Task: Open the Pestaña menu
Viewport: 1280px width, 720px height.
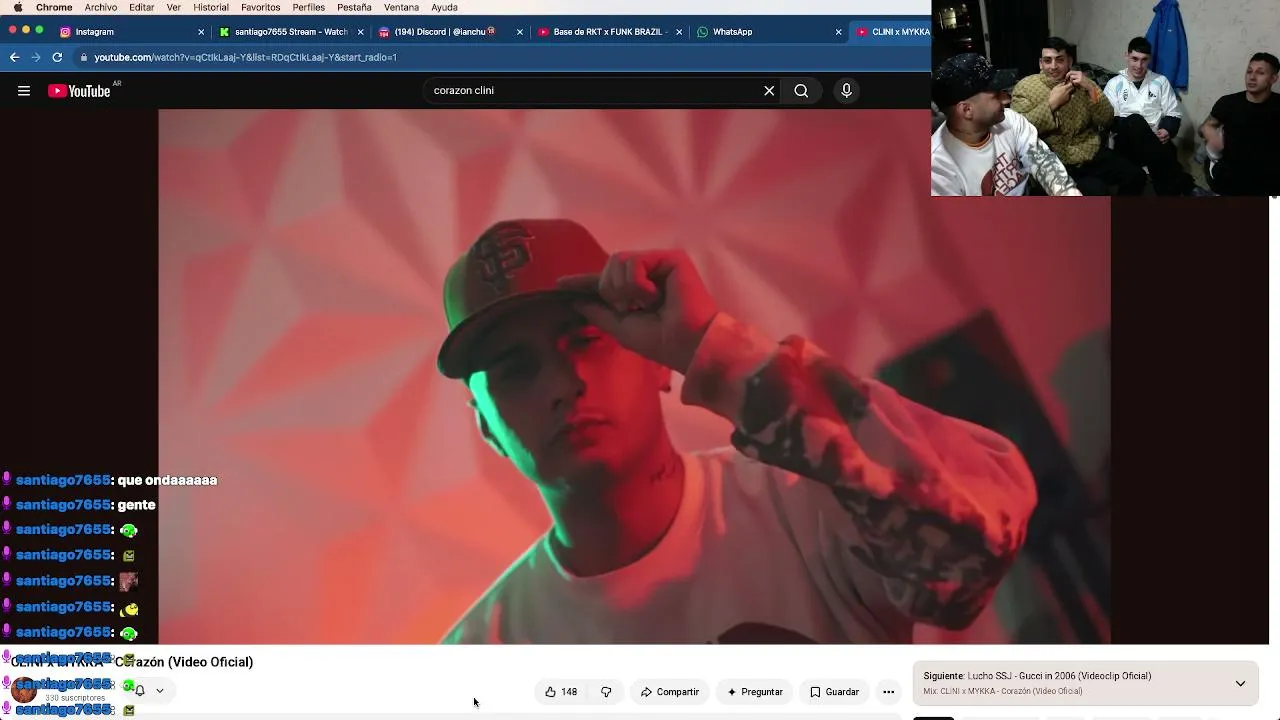Action: (354, 7)
